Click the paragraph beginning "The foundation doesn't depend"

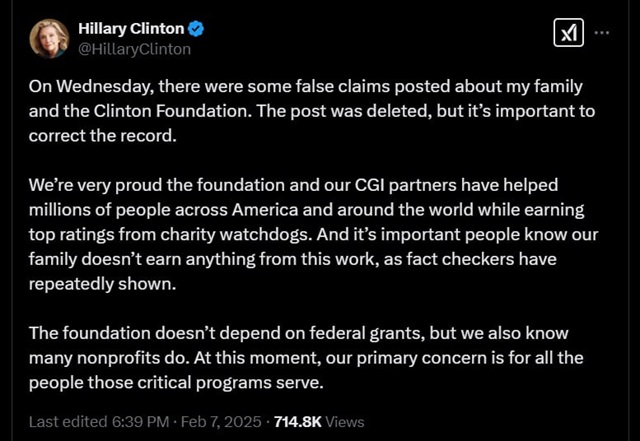306,358
